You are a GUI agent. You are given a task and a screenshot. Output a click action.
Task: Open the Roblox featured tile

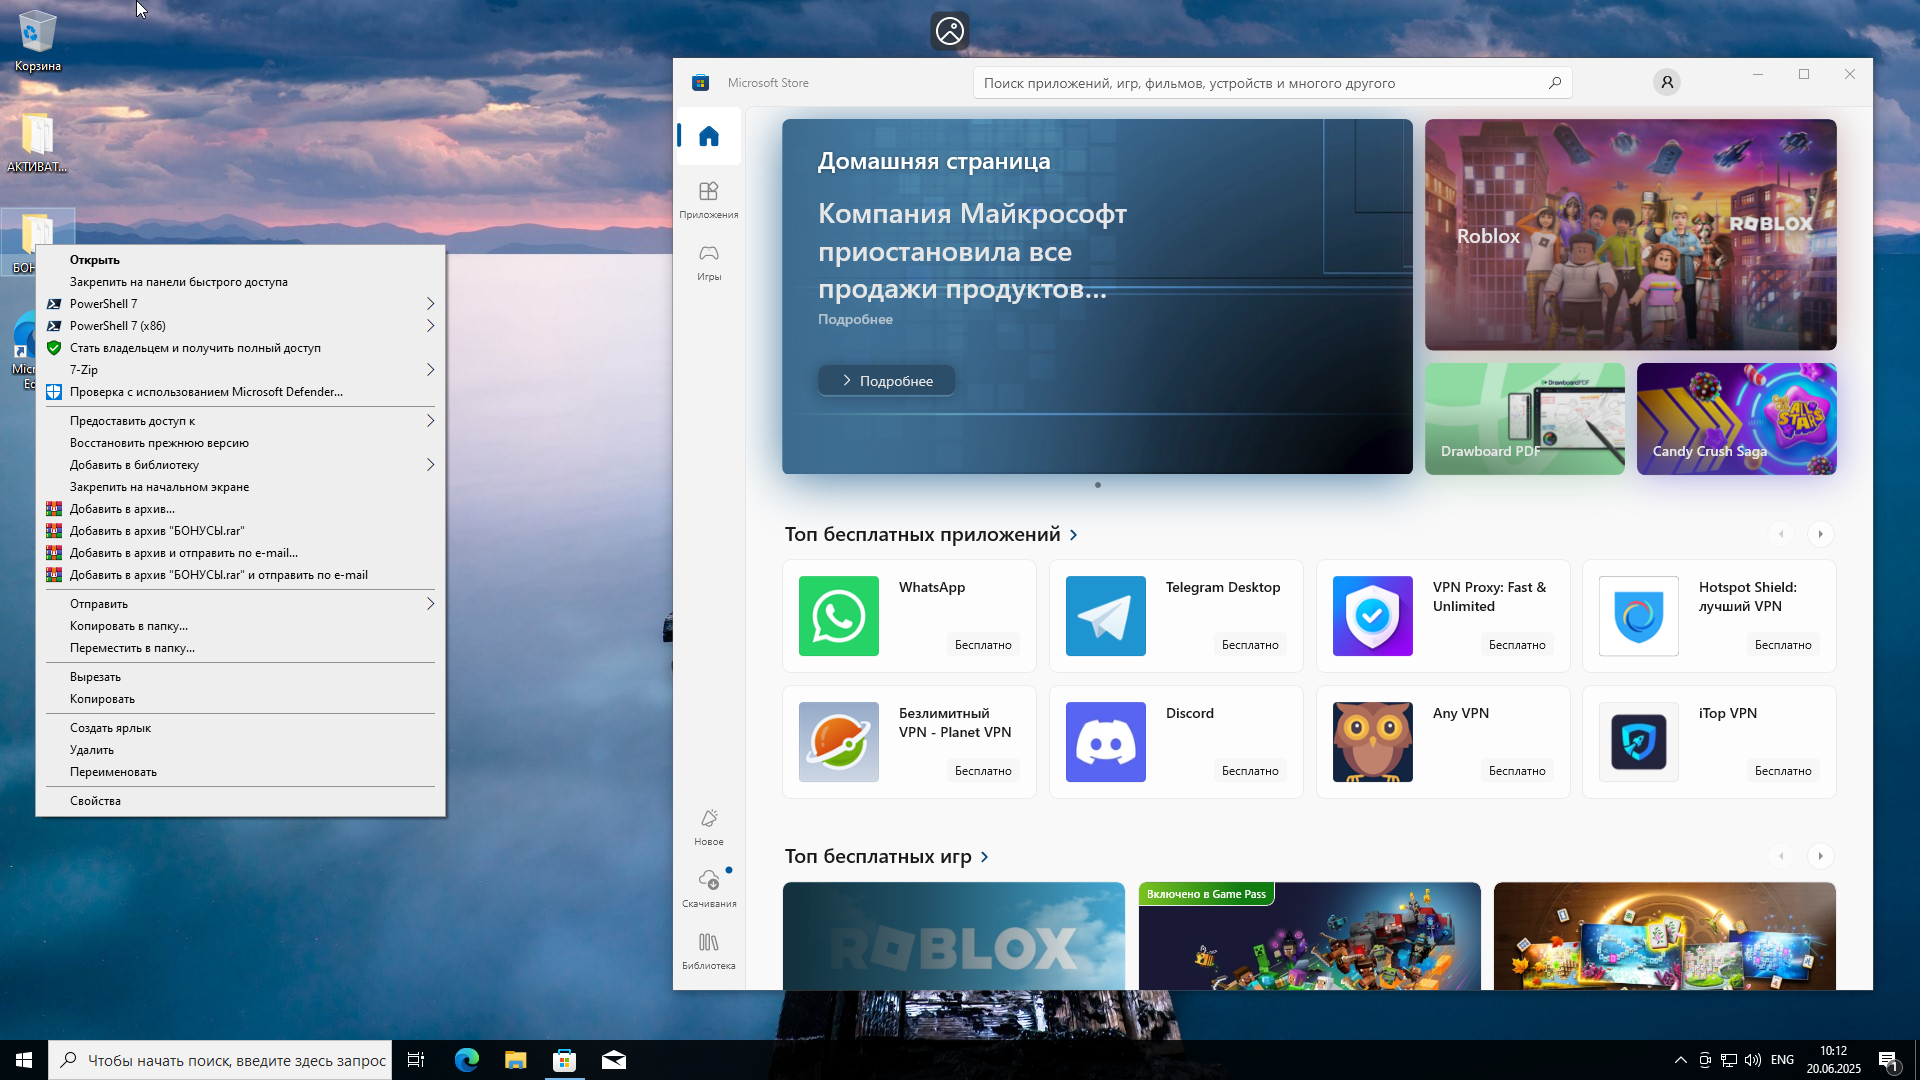tap(1630, 235)
